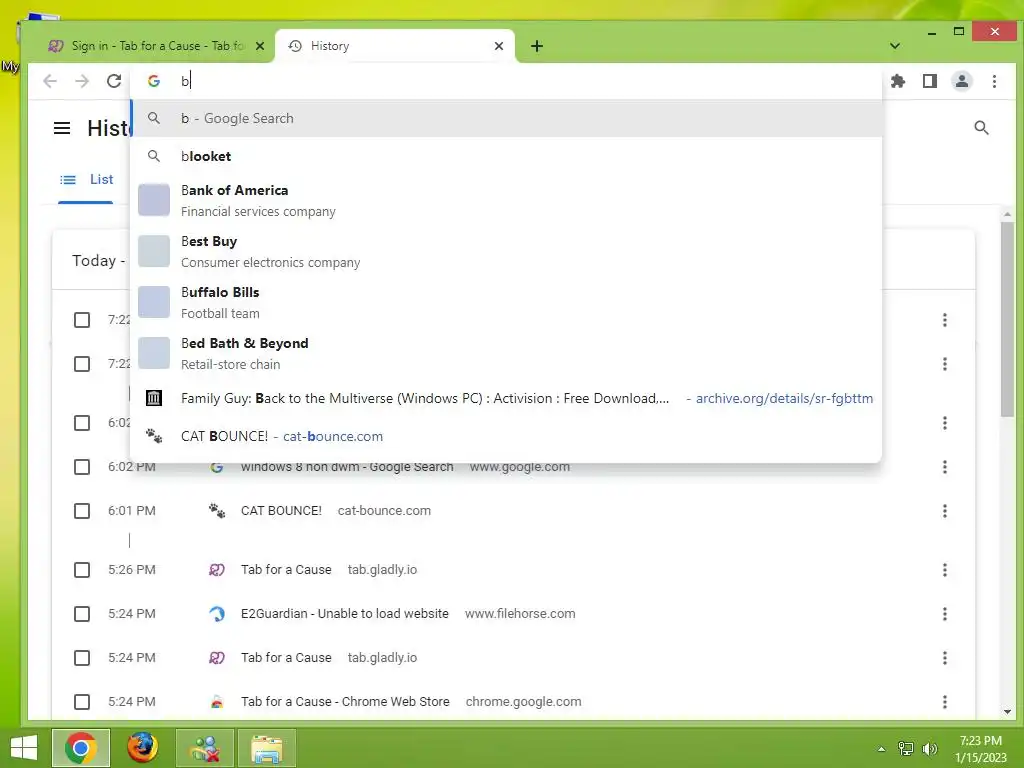Open actions menu for windows 8 non dwm entry
Screen dimensions: 1024x768
click(x=944, y=467)
